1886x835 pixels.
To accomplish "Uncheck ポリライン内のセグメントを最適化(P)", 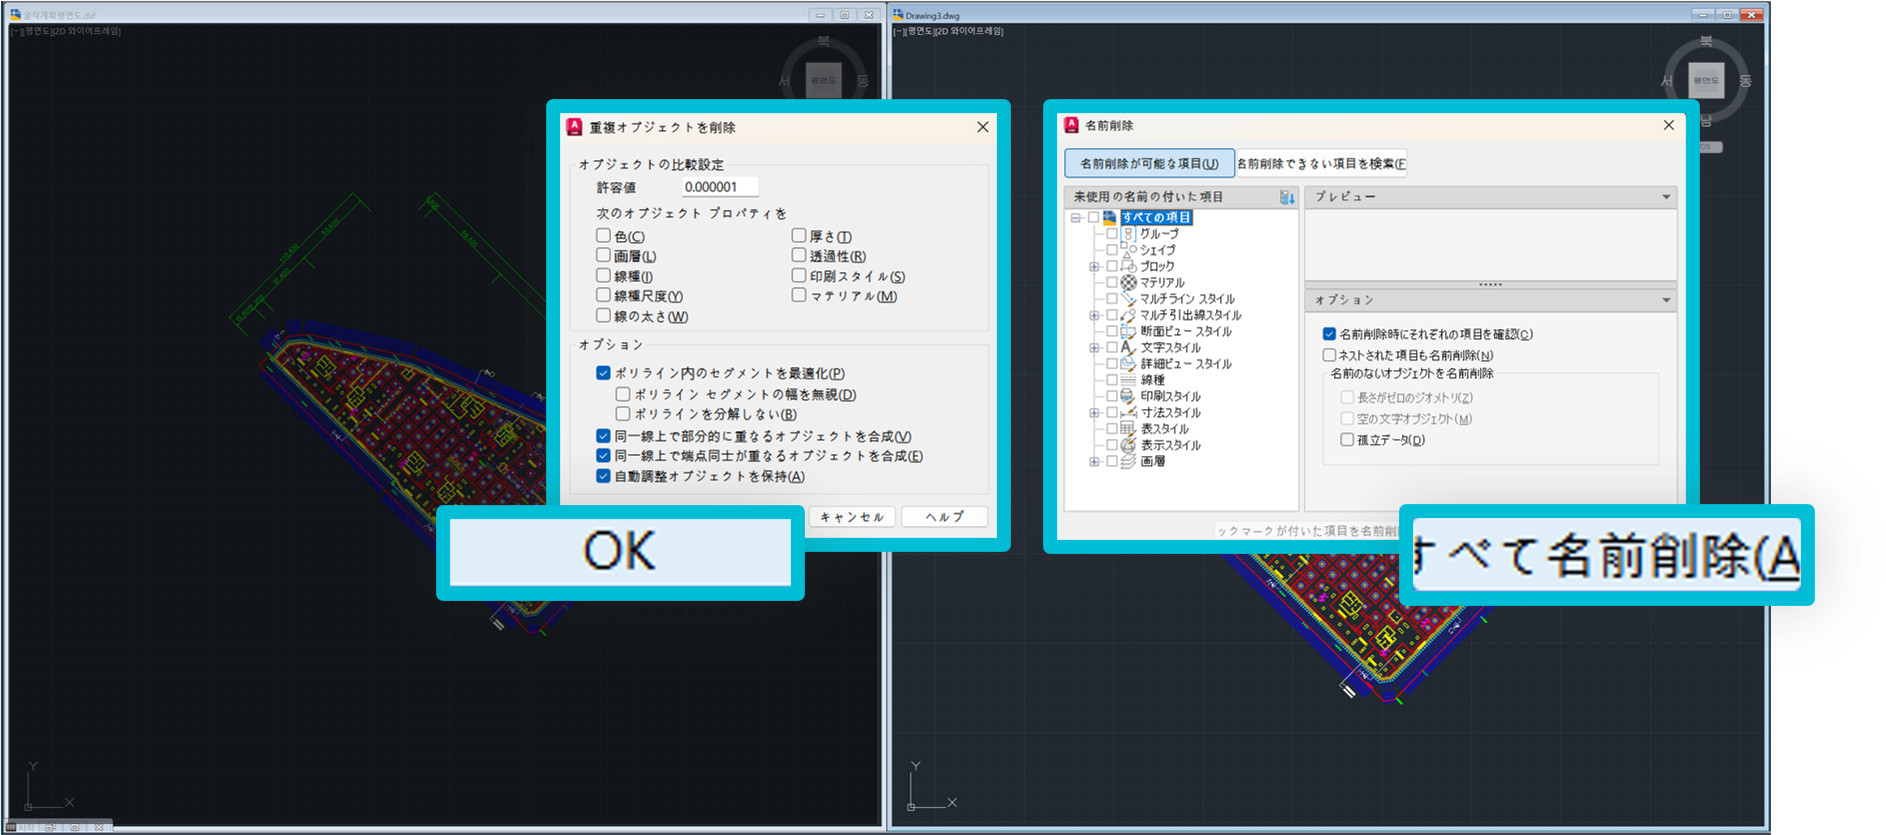I will 603,373.
